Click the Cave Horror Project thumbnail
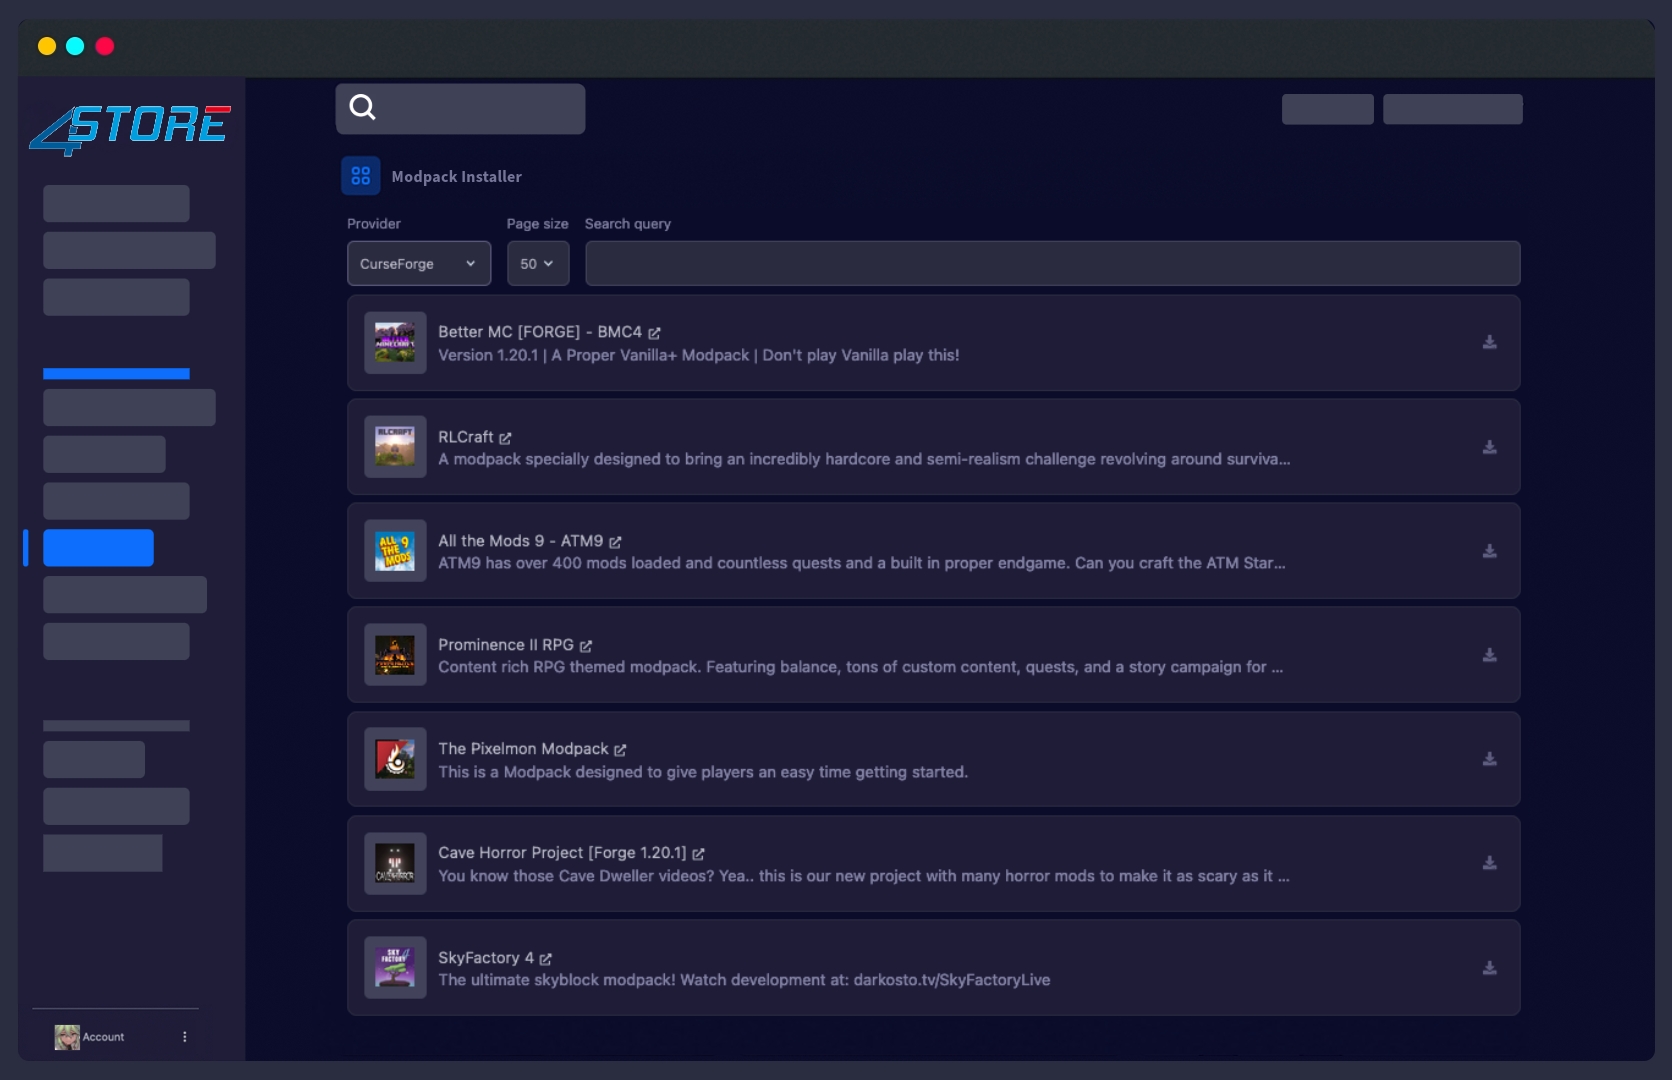Viewport: 1672px width, 1080px height. (395, 863)
